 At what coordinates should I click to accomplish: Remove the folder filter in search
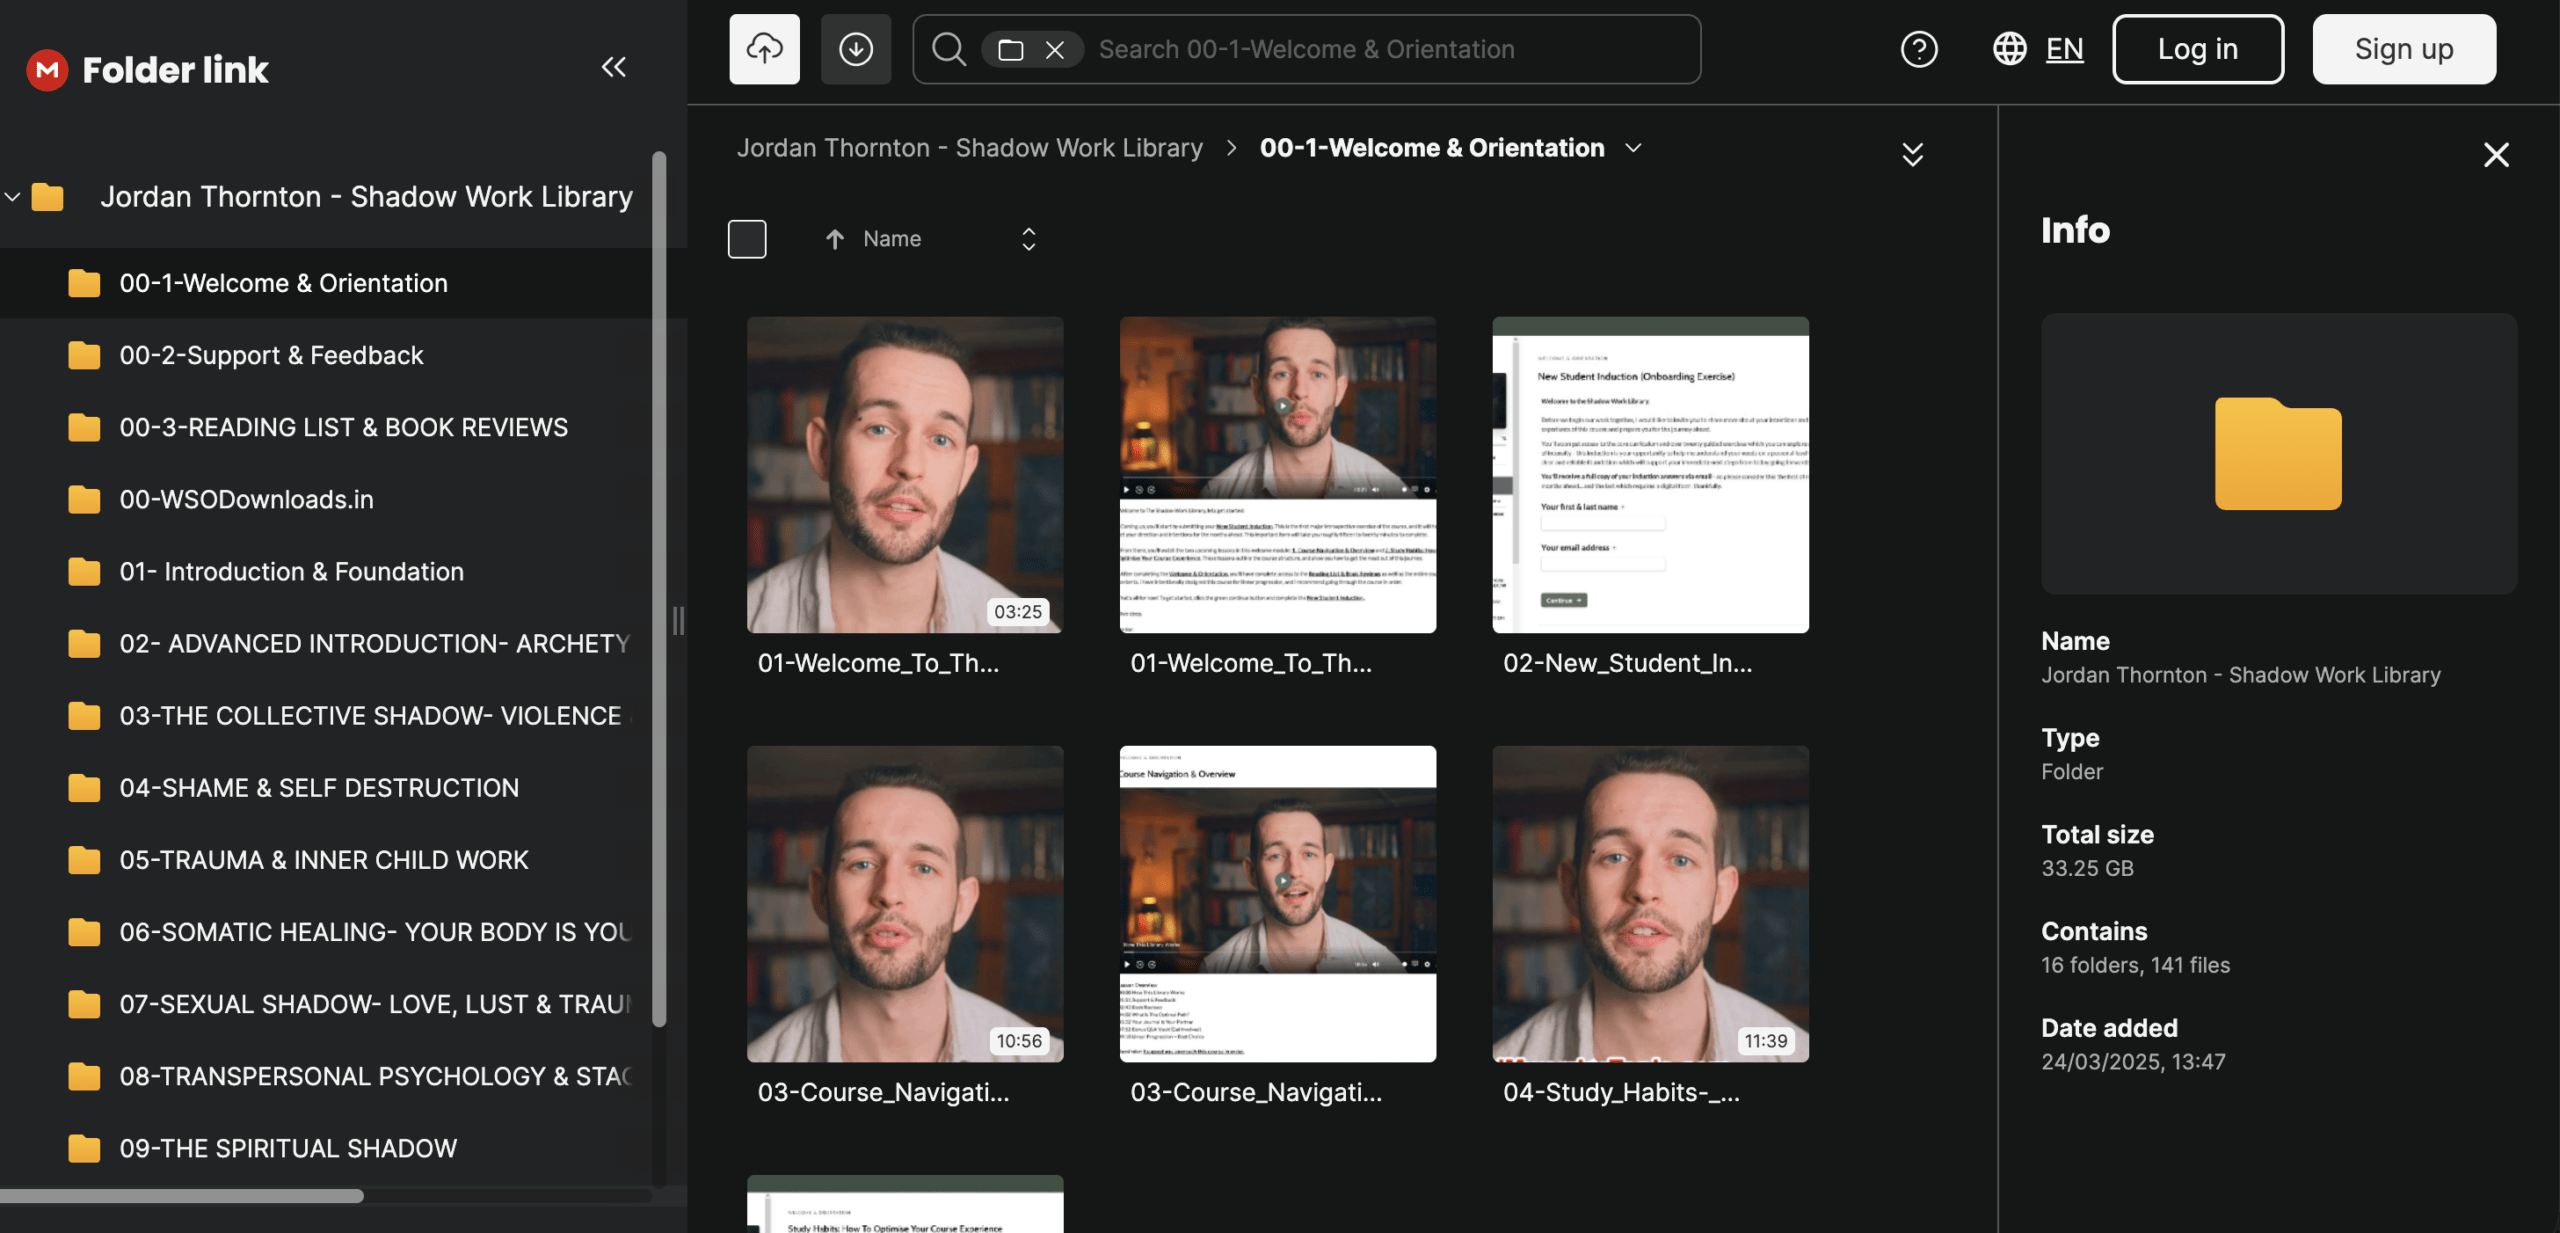(x=1054, y=50)
